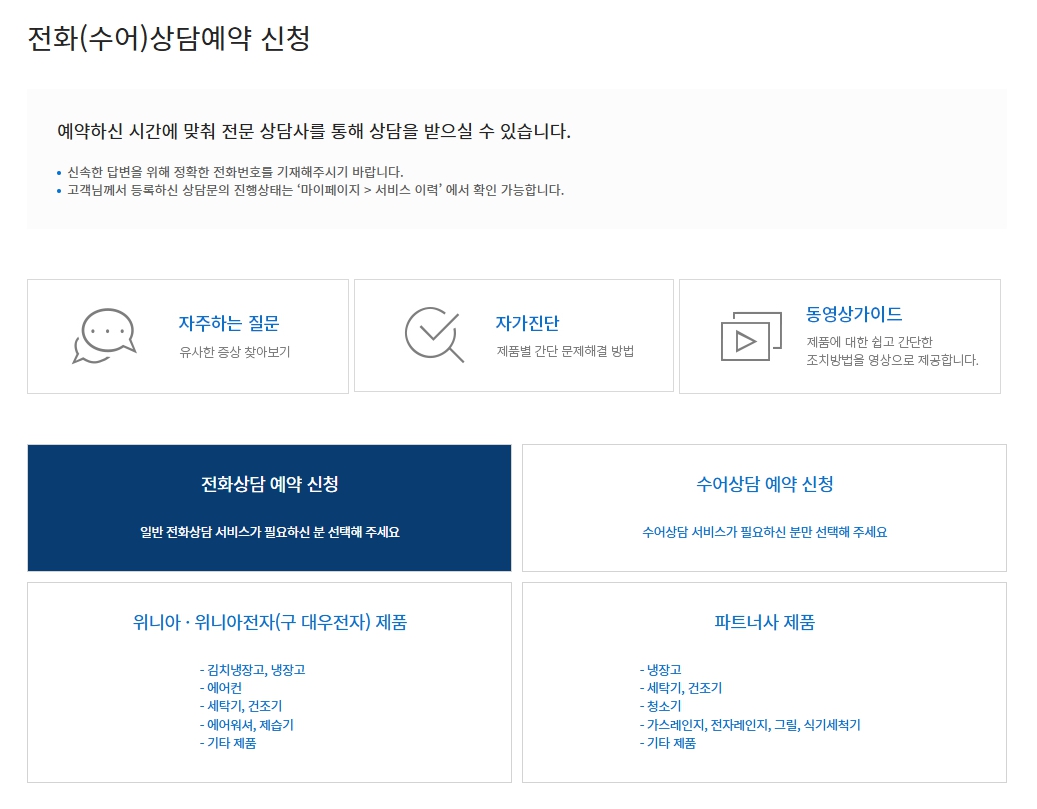This screenshot has height=809, width=1037.
Task: Click '- 세탁기, 건조기' under 파트너사 제품
Action: 681,688
